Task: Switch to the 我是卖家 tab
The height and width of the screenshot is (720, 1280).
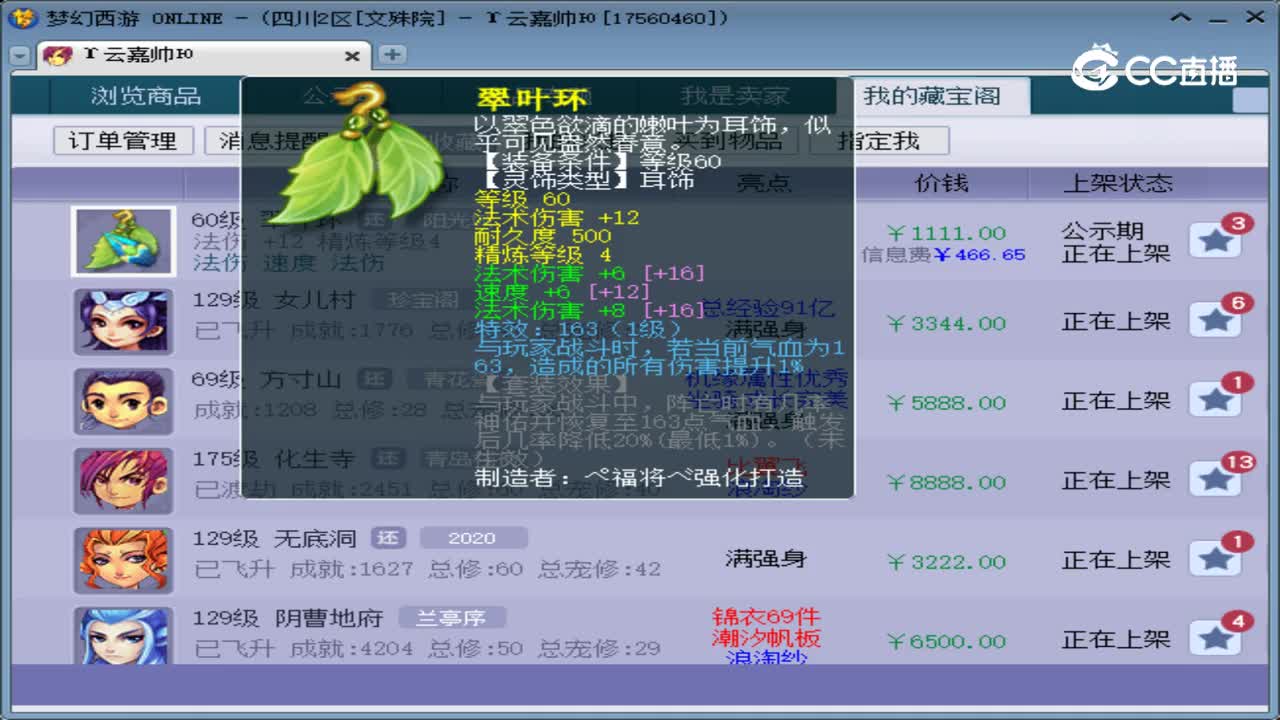Action: pyautogui.click(x=735, y=96)
